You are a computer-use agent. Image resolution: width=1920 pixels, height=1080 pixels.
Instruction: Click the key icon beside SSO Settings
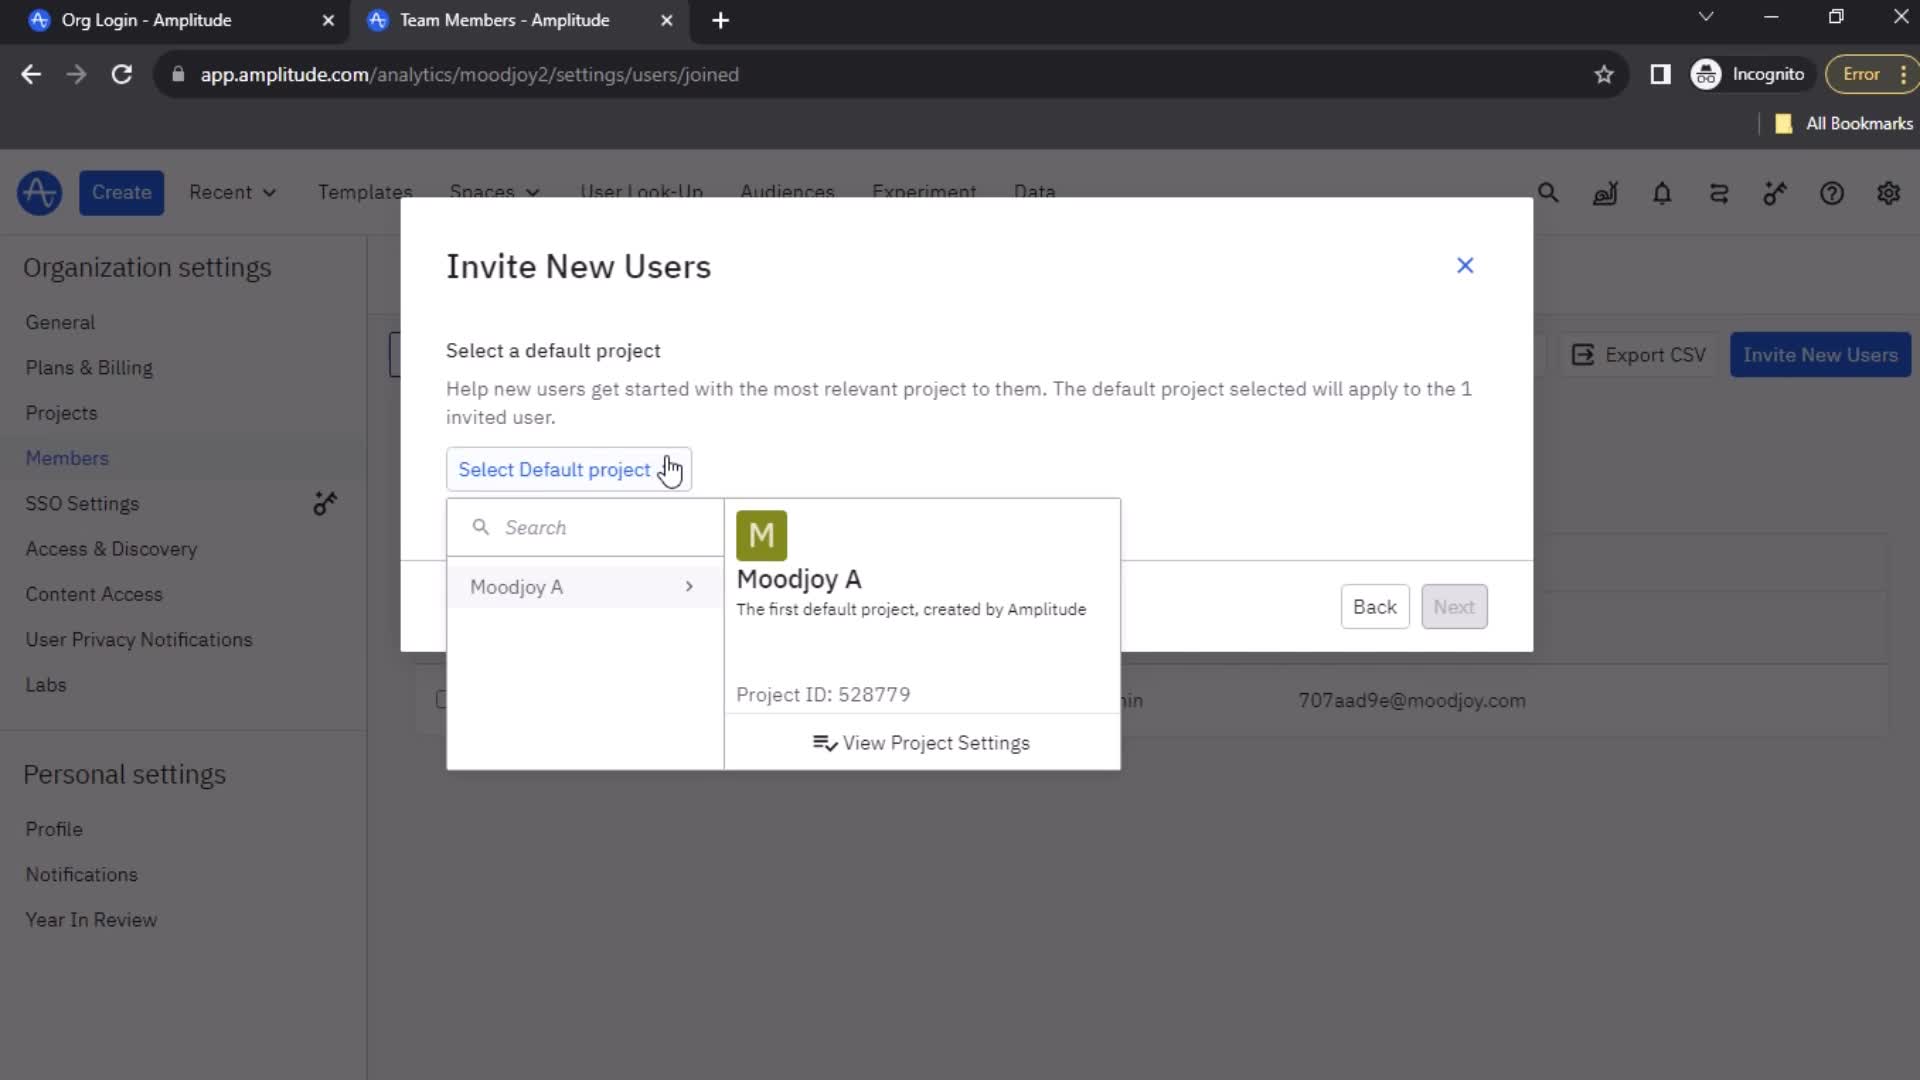click(325, 503)
